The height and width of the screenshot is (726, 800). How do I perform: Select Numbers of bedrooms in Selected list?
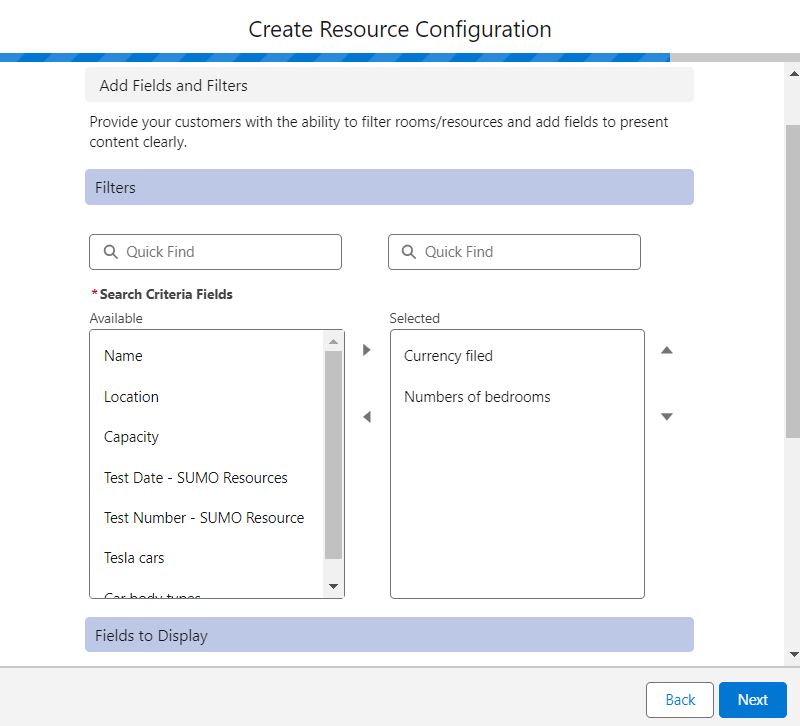coord(477,397)
